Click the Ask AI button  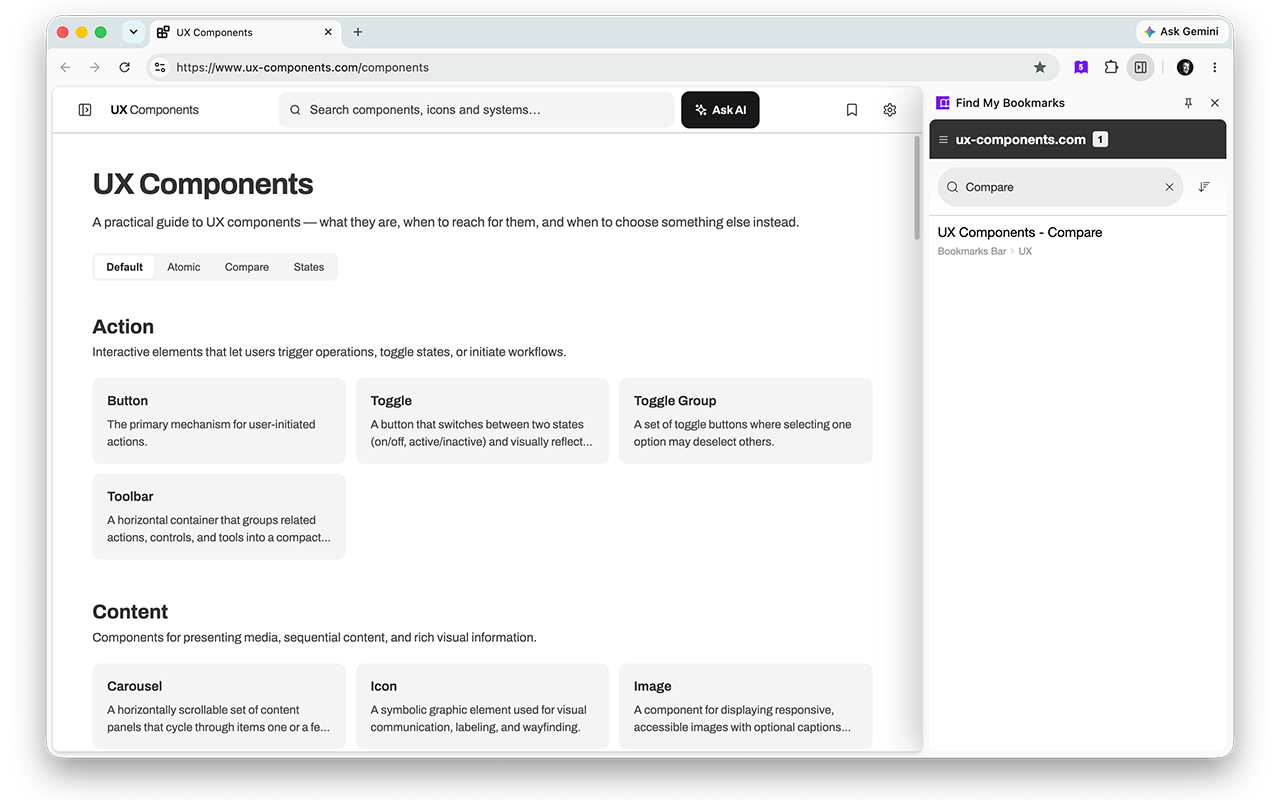(720, 110)
